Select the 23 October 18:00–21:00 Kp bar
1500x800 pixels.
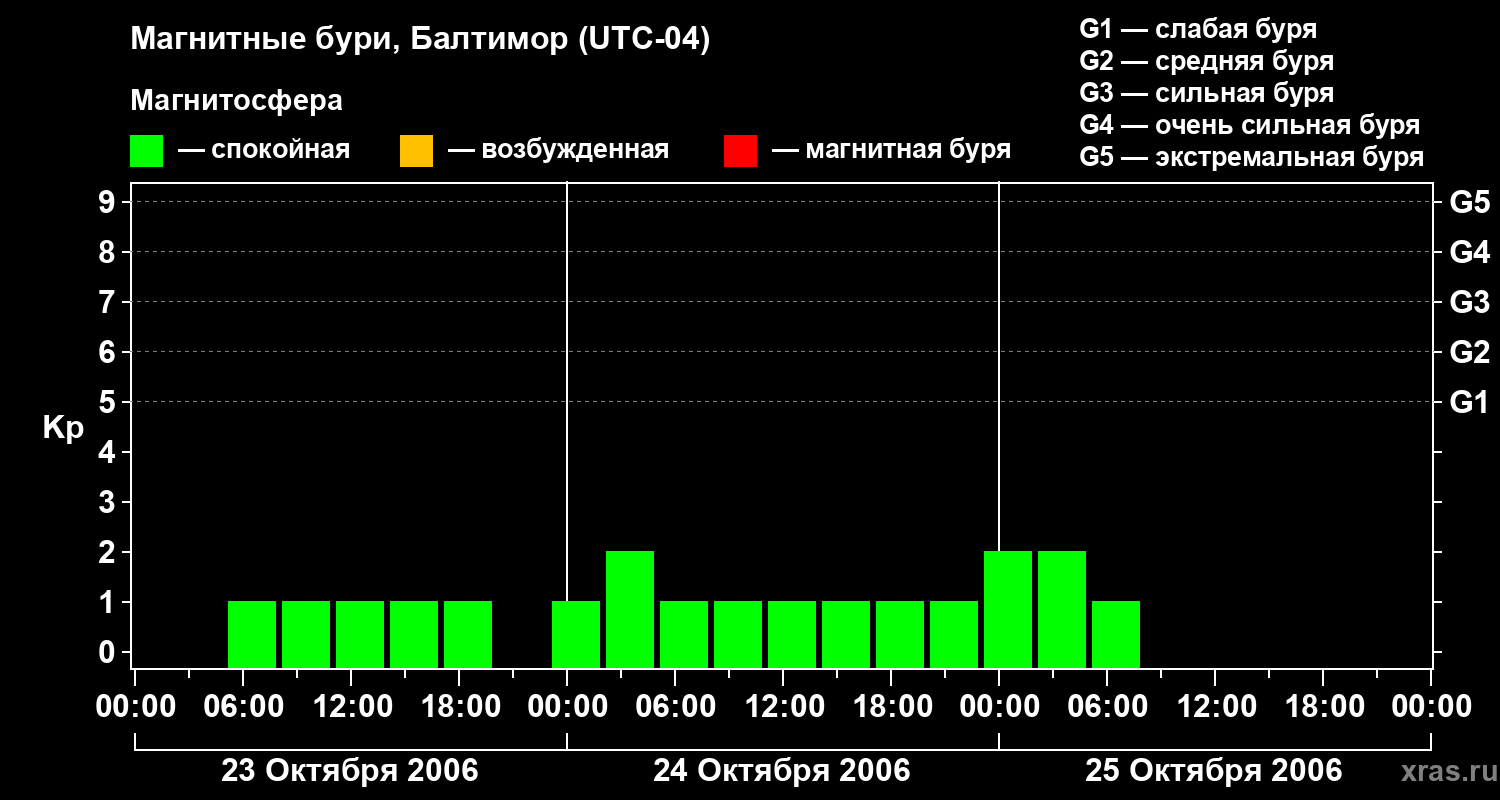coord(468,634)
